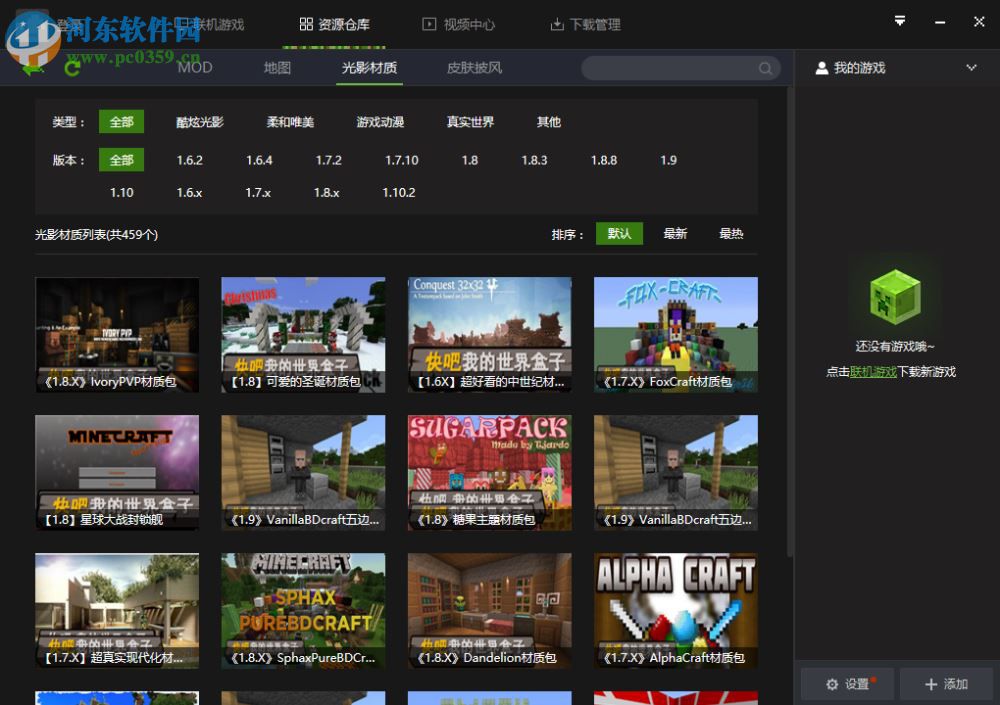This screenshot has height=705, width=1000.
Task: Filter by type 真实世界
Action: point(471,122)
